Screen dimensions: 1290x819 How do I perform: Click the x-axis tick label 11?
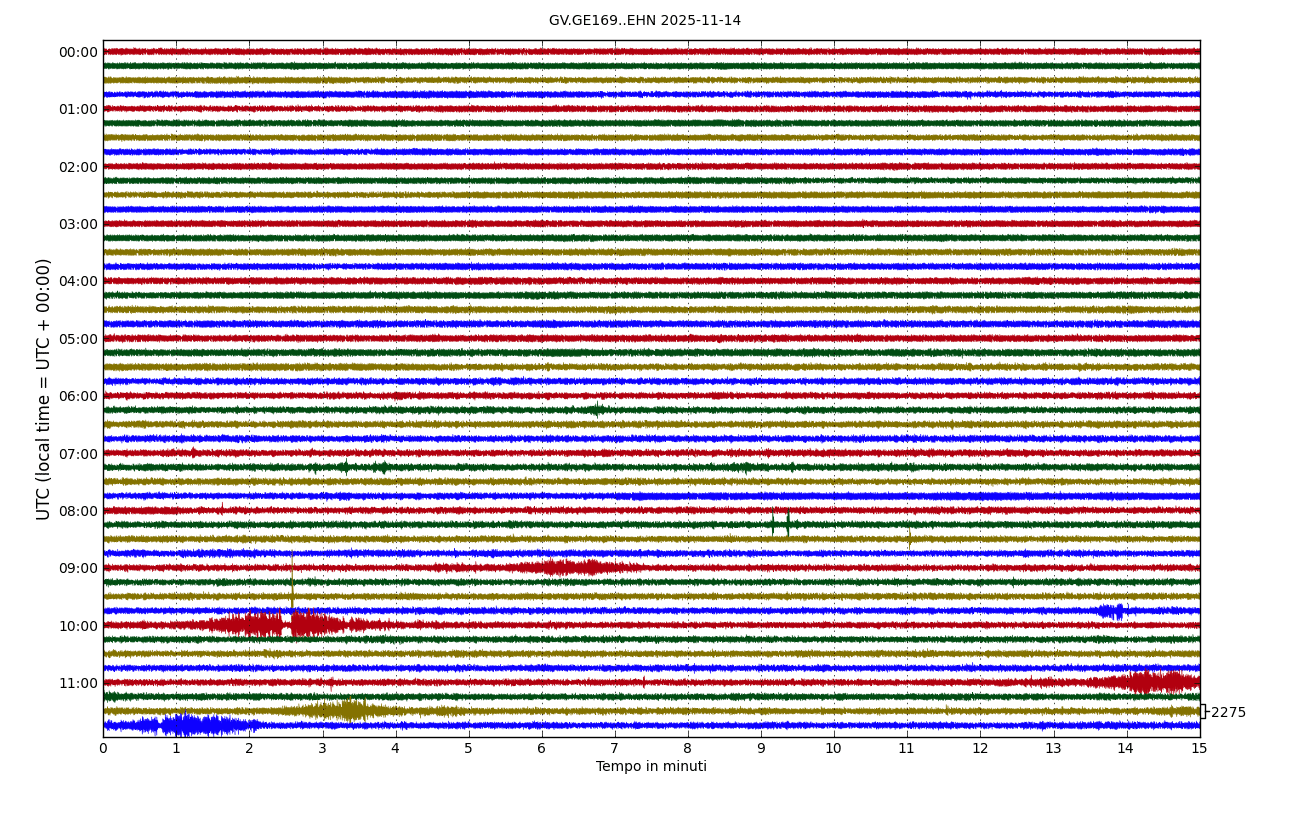point(906,749)
